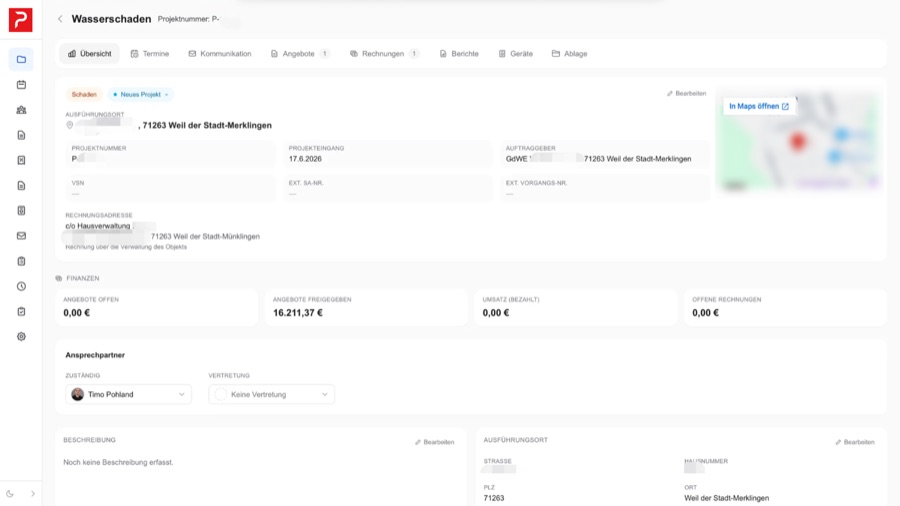Click the Umsatz (bezahlt) card
This screenshot has width=900, height=506.
click(576, 308)
